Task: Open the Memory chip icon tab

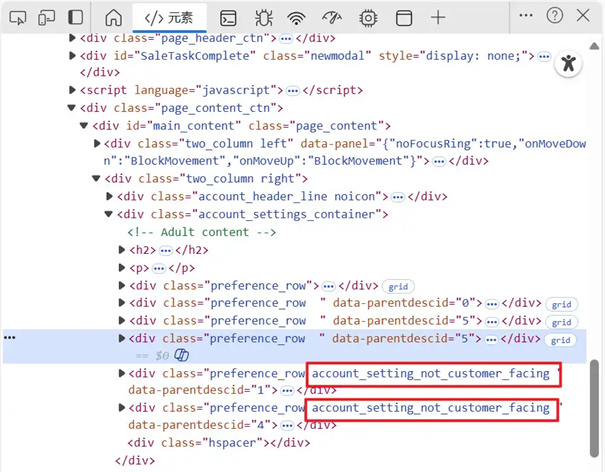Action: point(368,18)
